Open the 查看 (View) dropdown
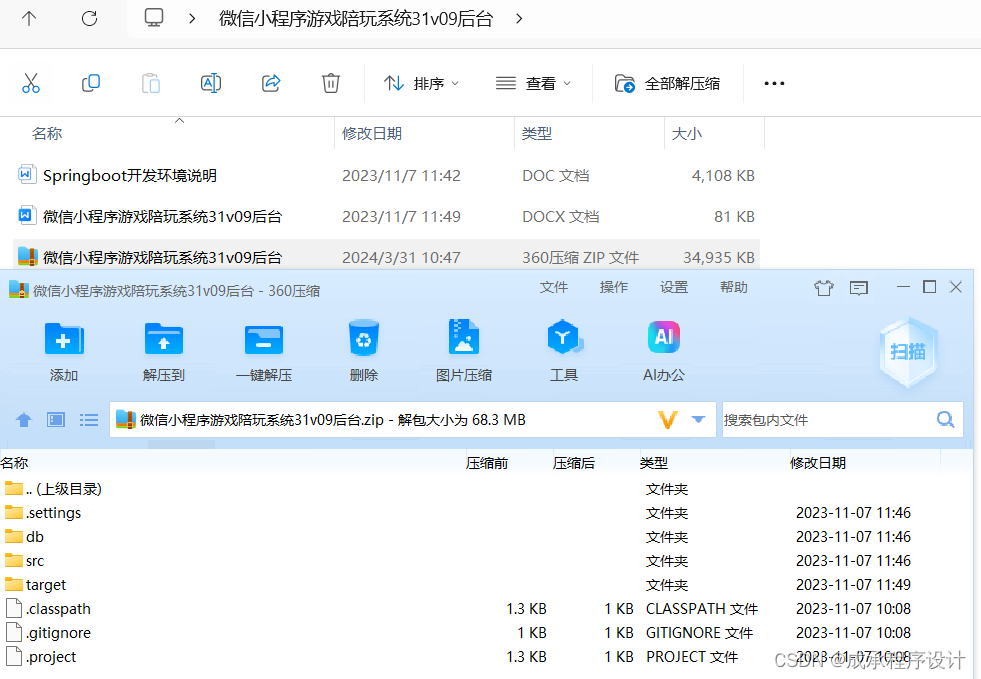 click(x=531, y=83)
